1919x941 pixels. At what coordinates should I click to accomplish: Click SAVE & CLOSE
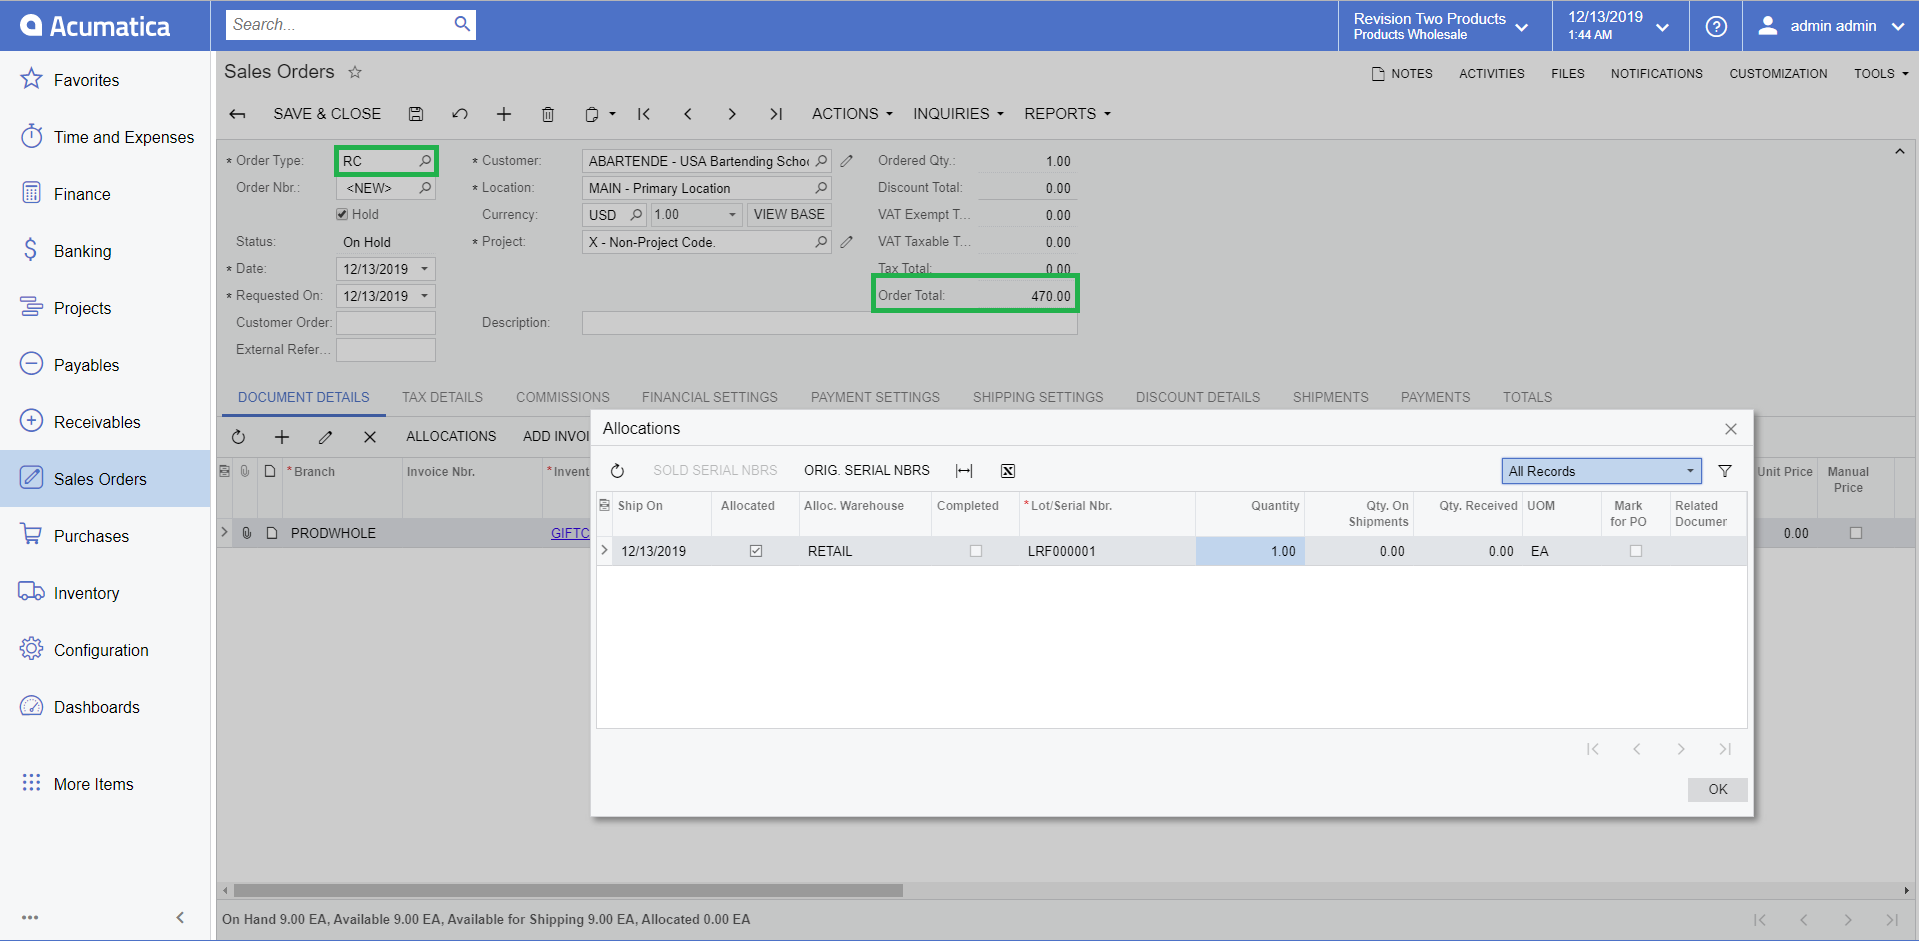[327, 114]
